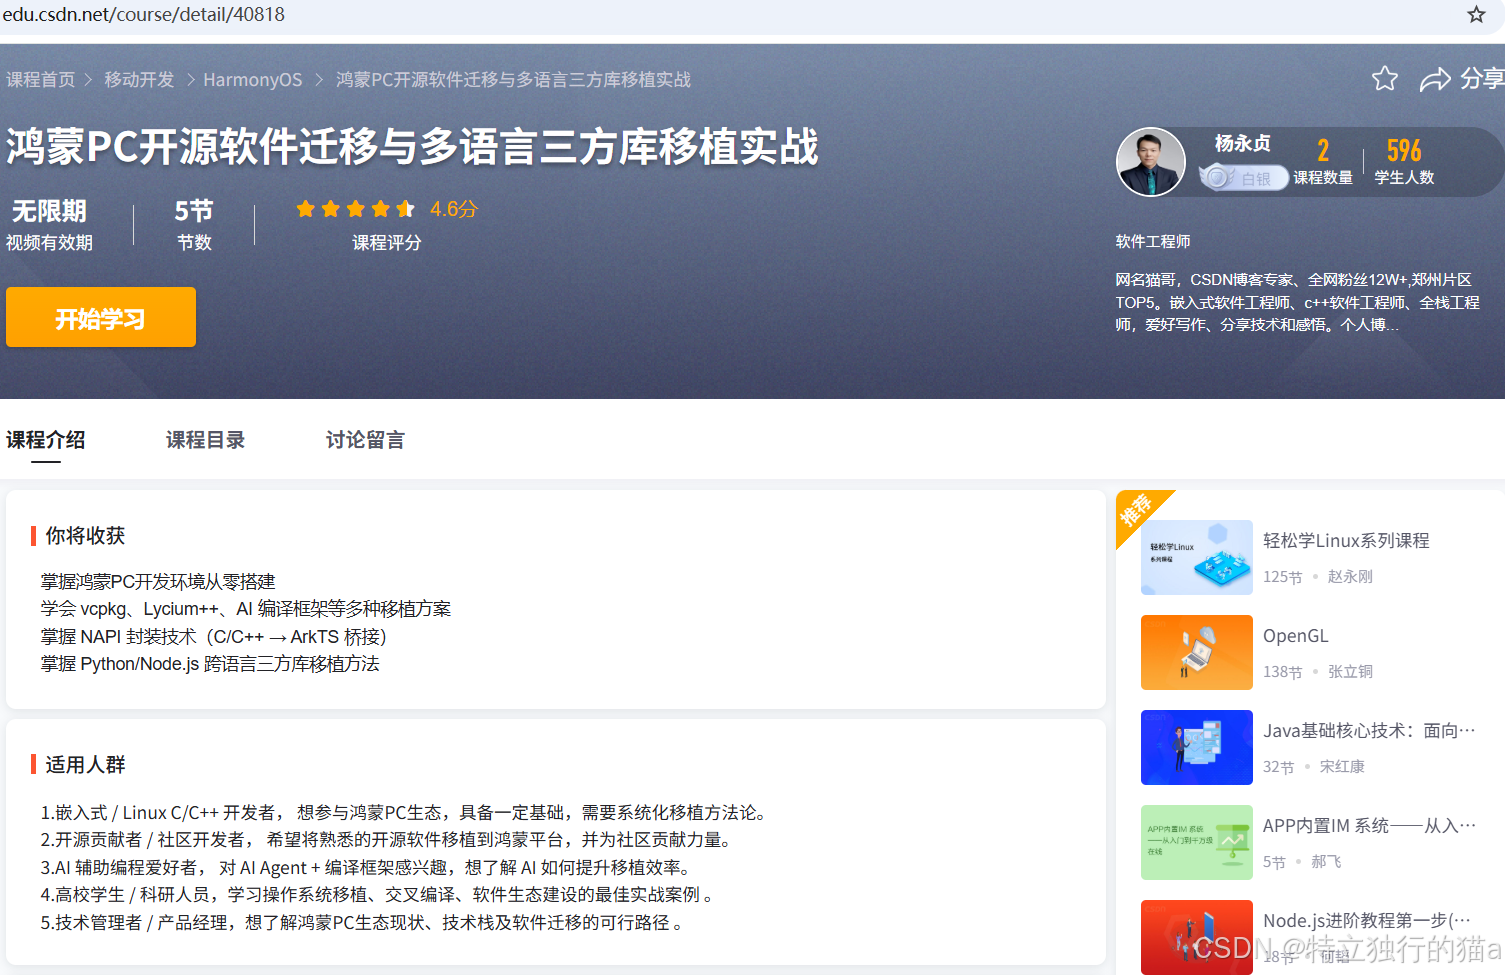
Task: Click instructor name 赵永刚
Action: 1350,577
